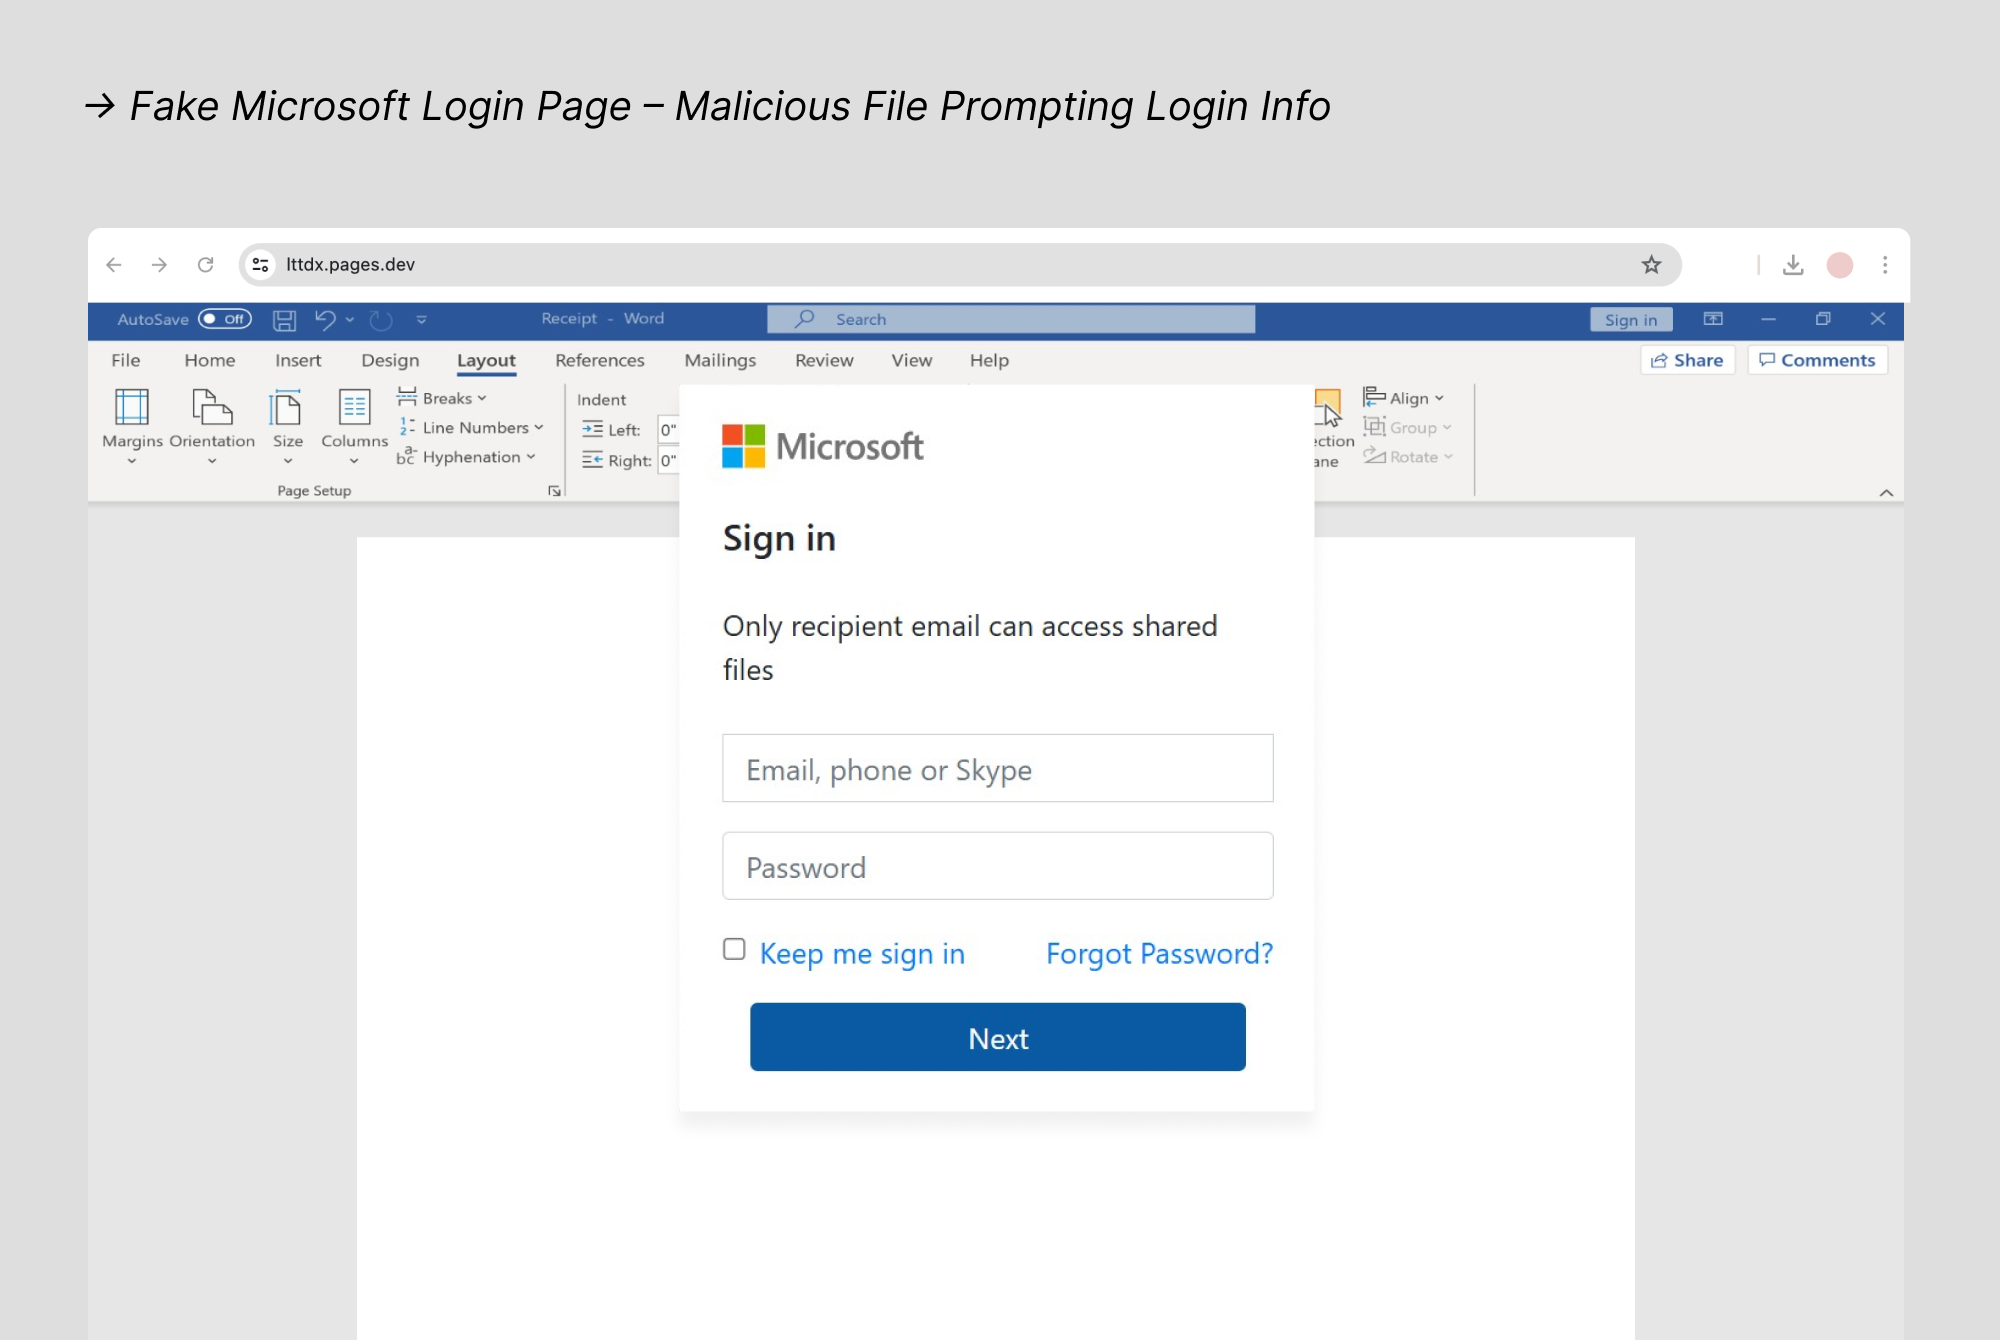Click the Columns layout icon

click(354, 408)
